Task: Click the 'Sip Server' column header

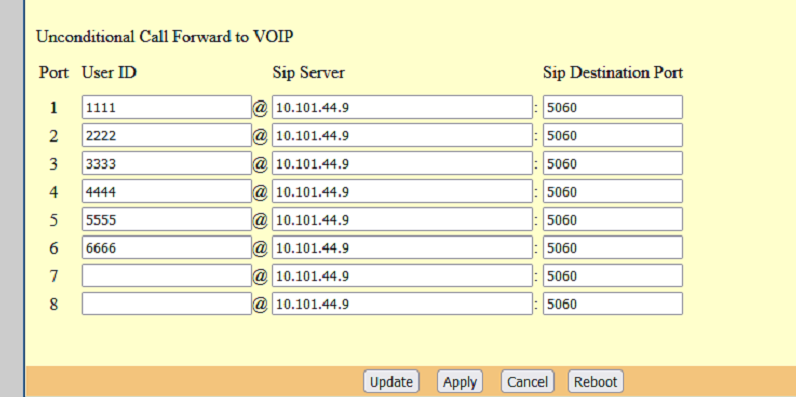Action: 308,73
